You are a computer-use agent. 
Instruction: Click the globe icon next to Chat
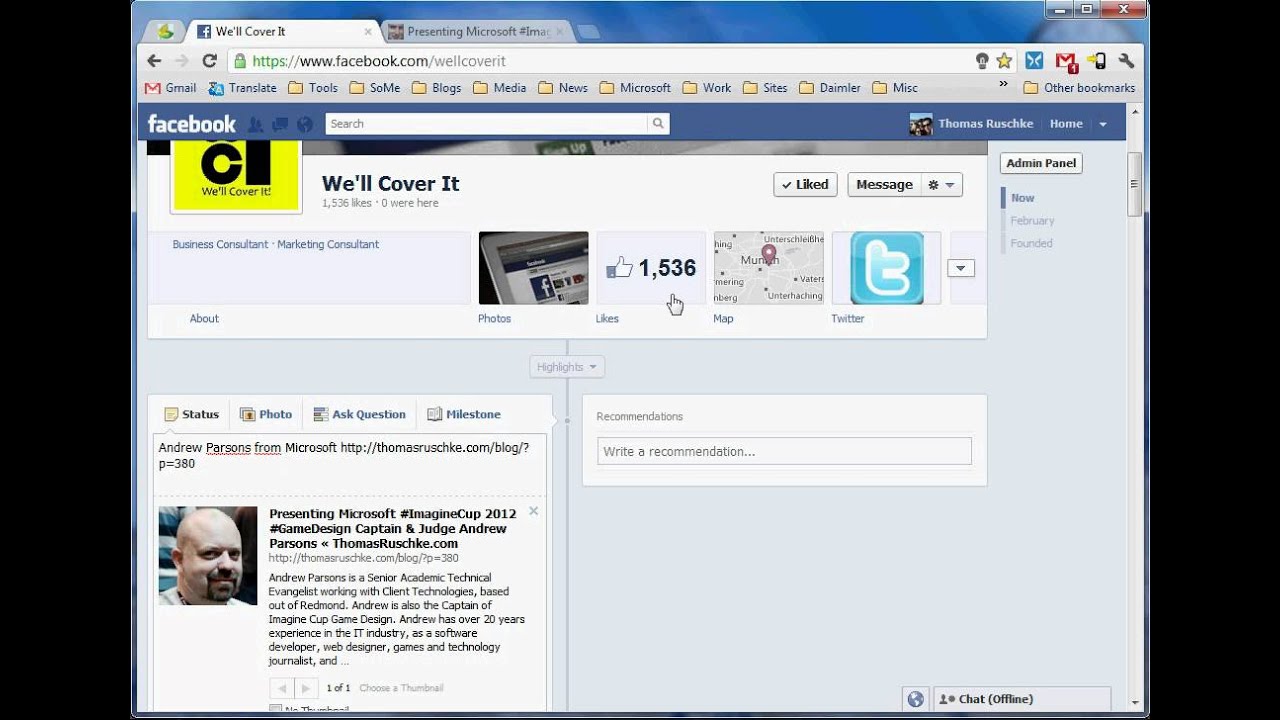click(x=915, y=699)
